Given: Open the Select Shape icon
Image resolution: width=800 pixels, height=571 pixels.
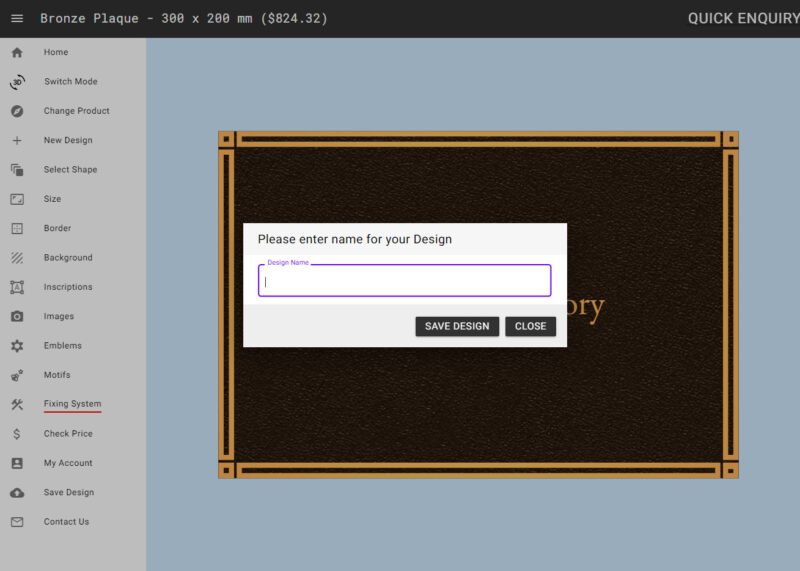Looking at the screenshot, I should coord(17,169).
